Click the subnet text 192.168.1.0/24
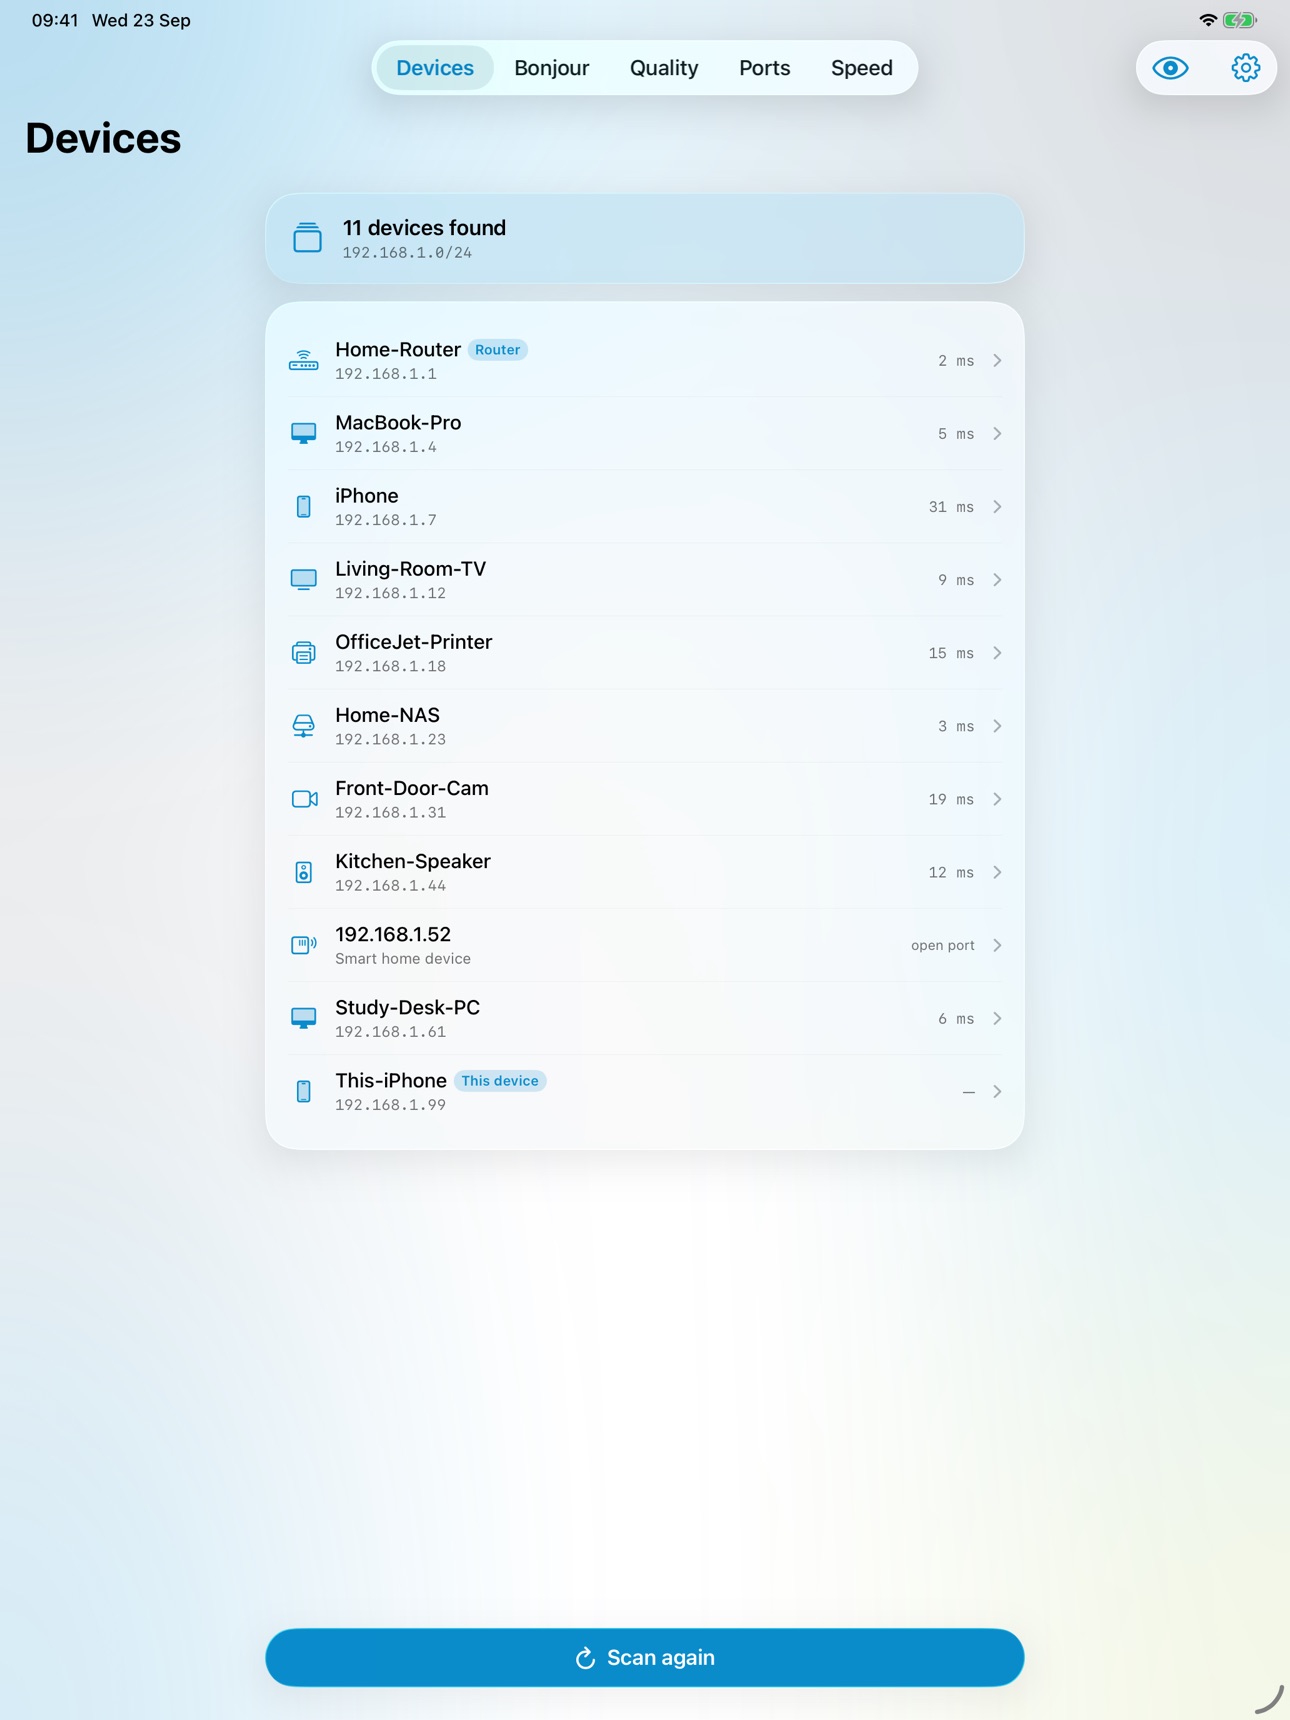 point(407,253)
